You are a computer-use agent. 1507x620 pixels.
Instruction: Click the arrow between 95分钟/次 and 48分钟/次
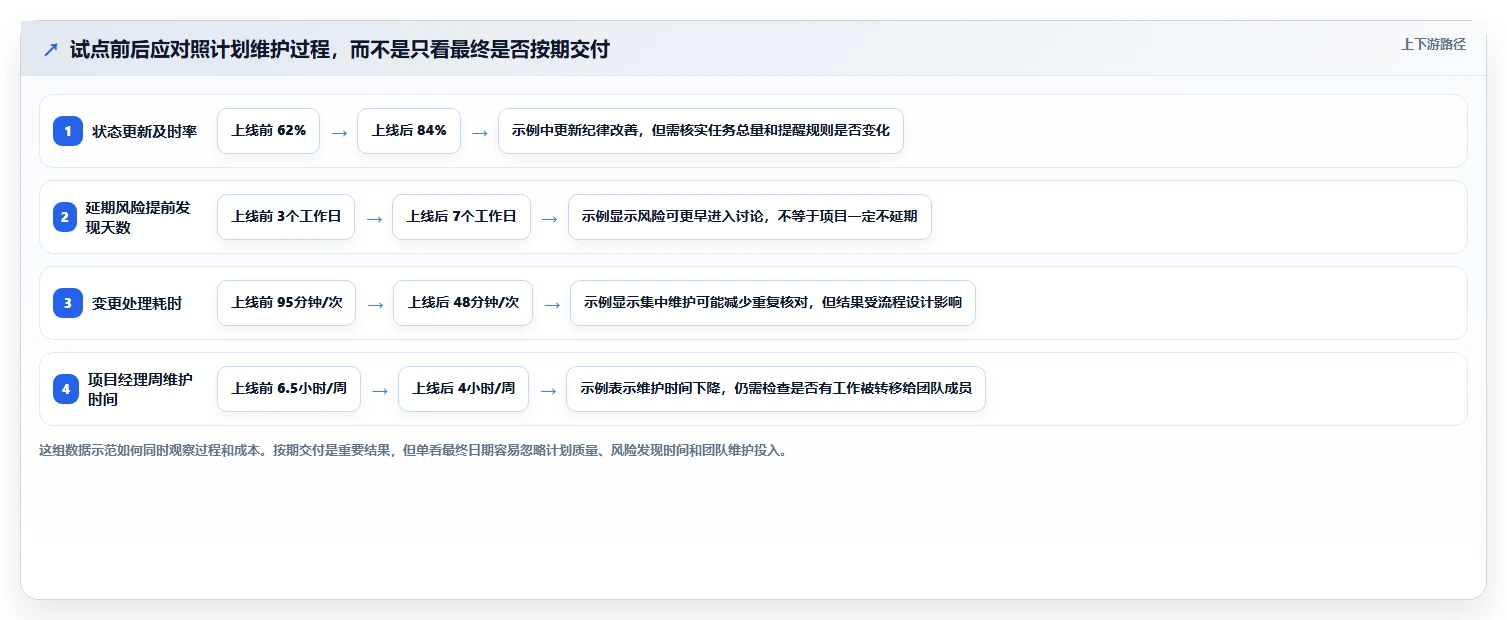(375, 304)
